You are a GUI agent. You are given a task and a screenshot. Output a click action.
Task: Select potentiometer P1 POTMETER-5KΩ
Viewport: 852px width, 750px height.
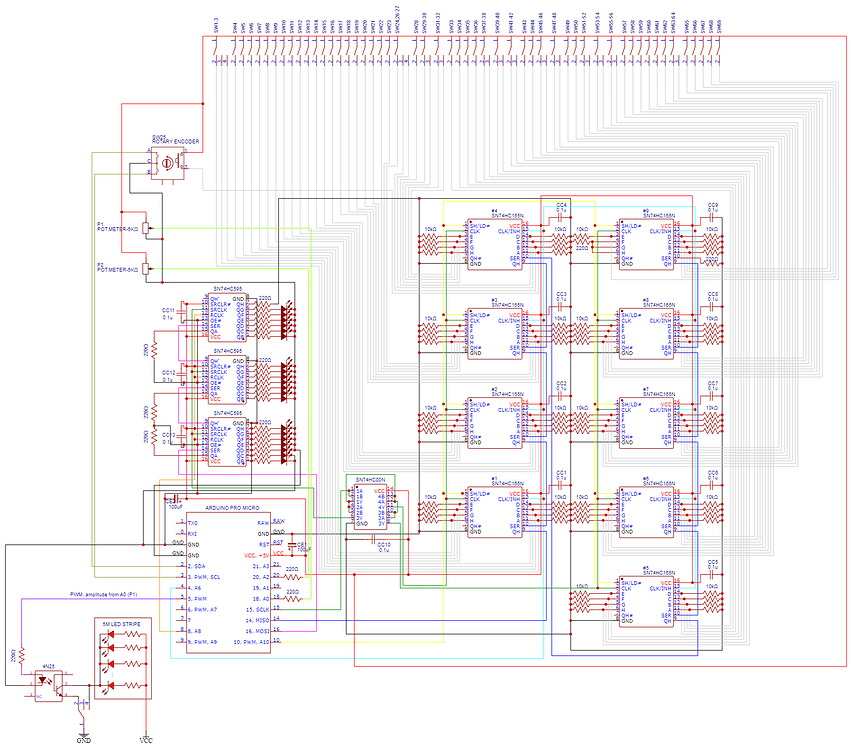[x=145, y=227]
